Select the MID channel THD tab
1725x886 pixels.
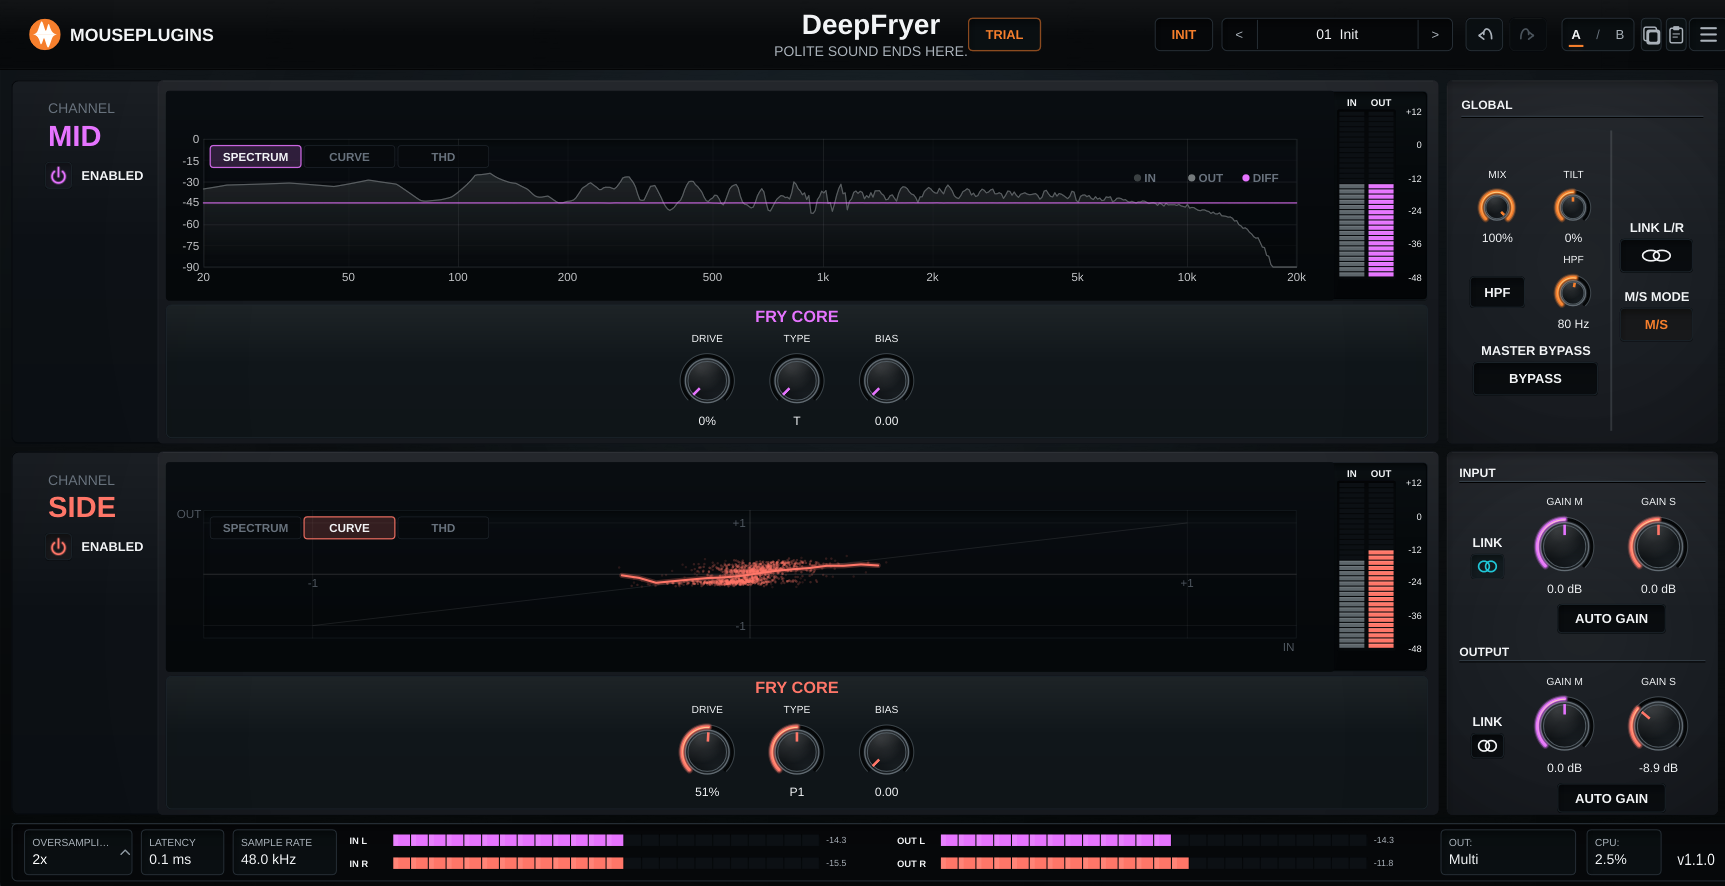(443, 157)
